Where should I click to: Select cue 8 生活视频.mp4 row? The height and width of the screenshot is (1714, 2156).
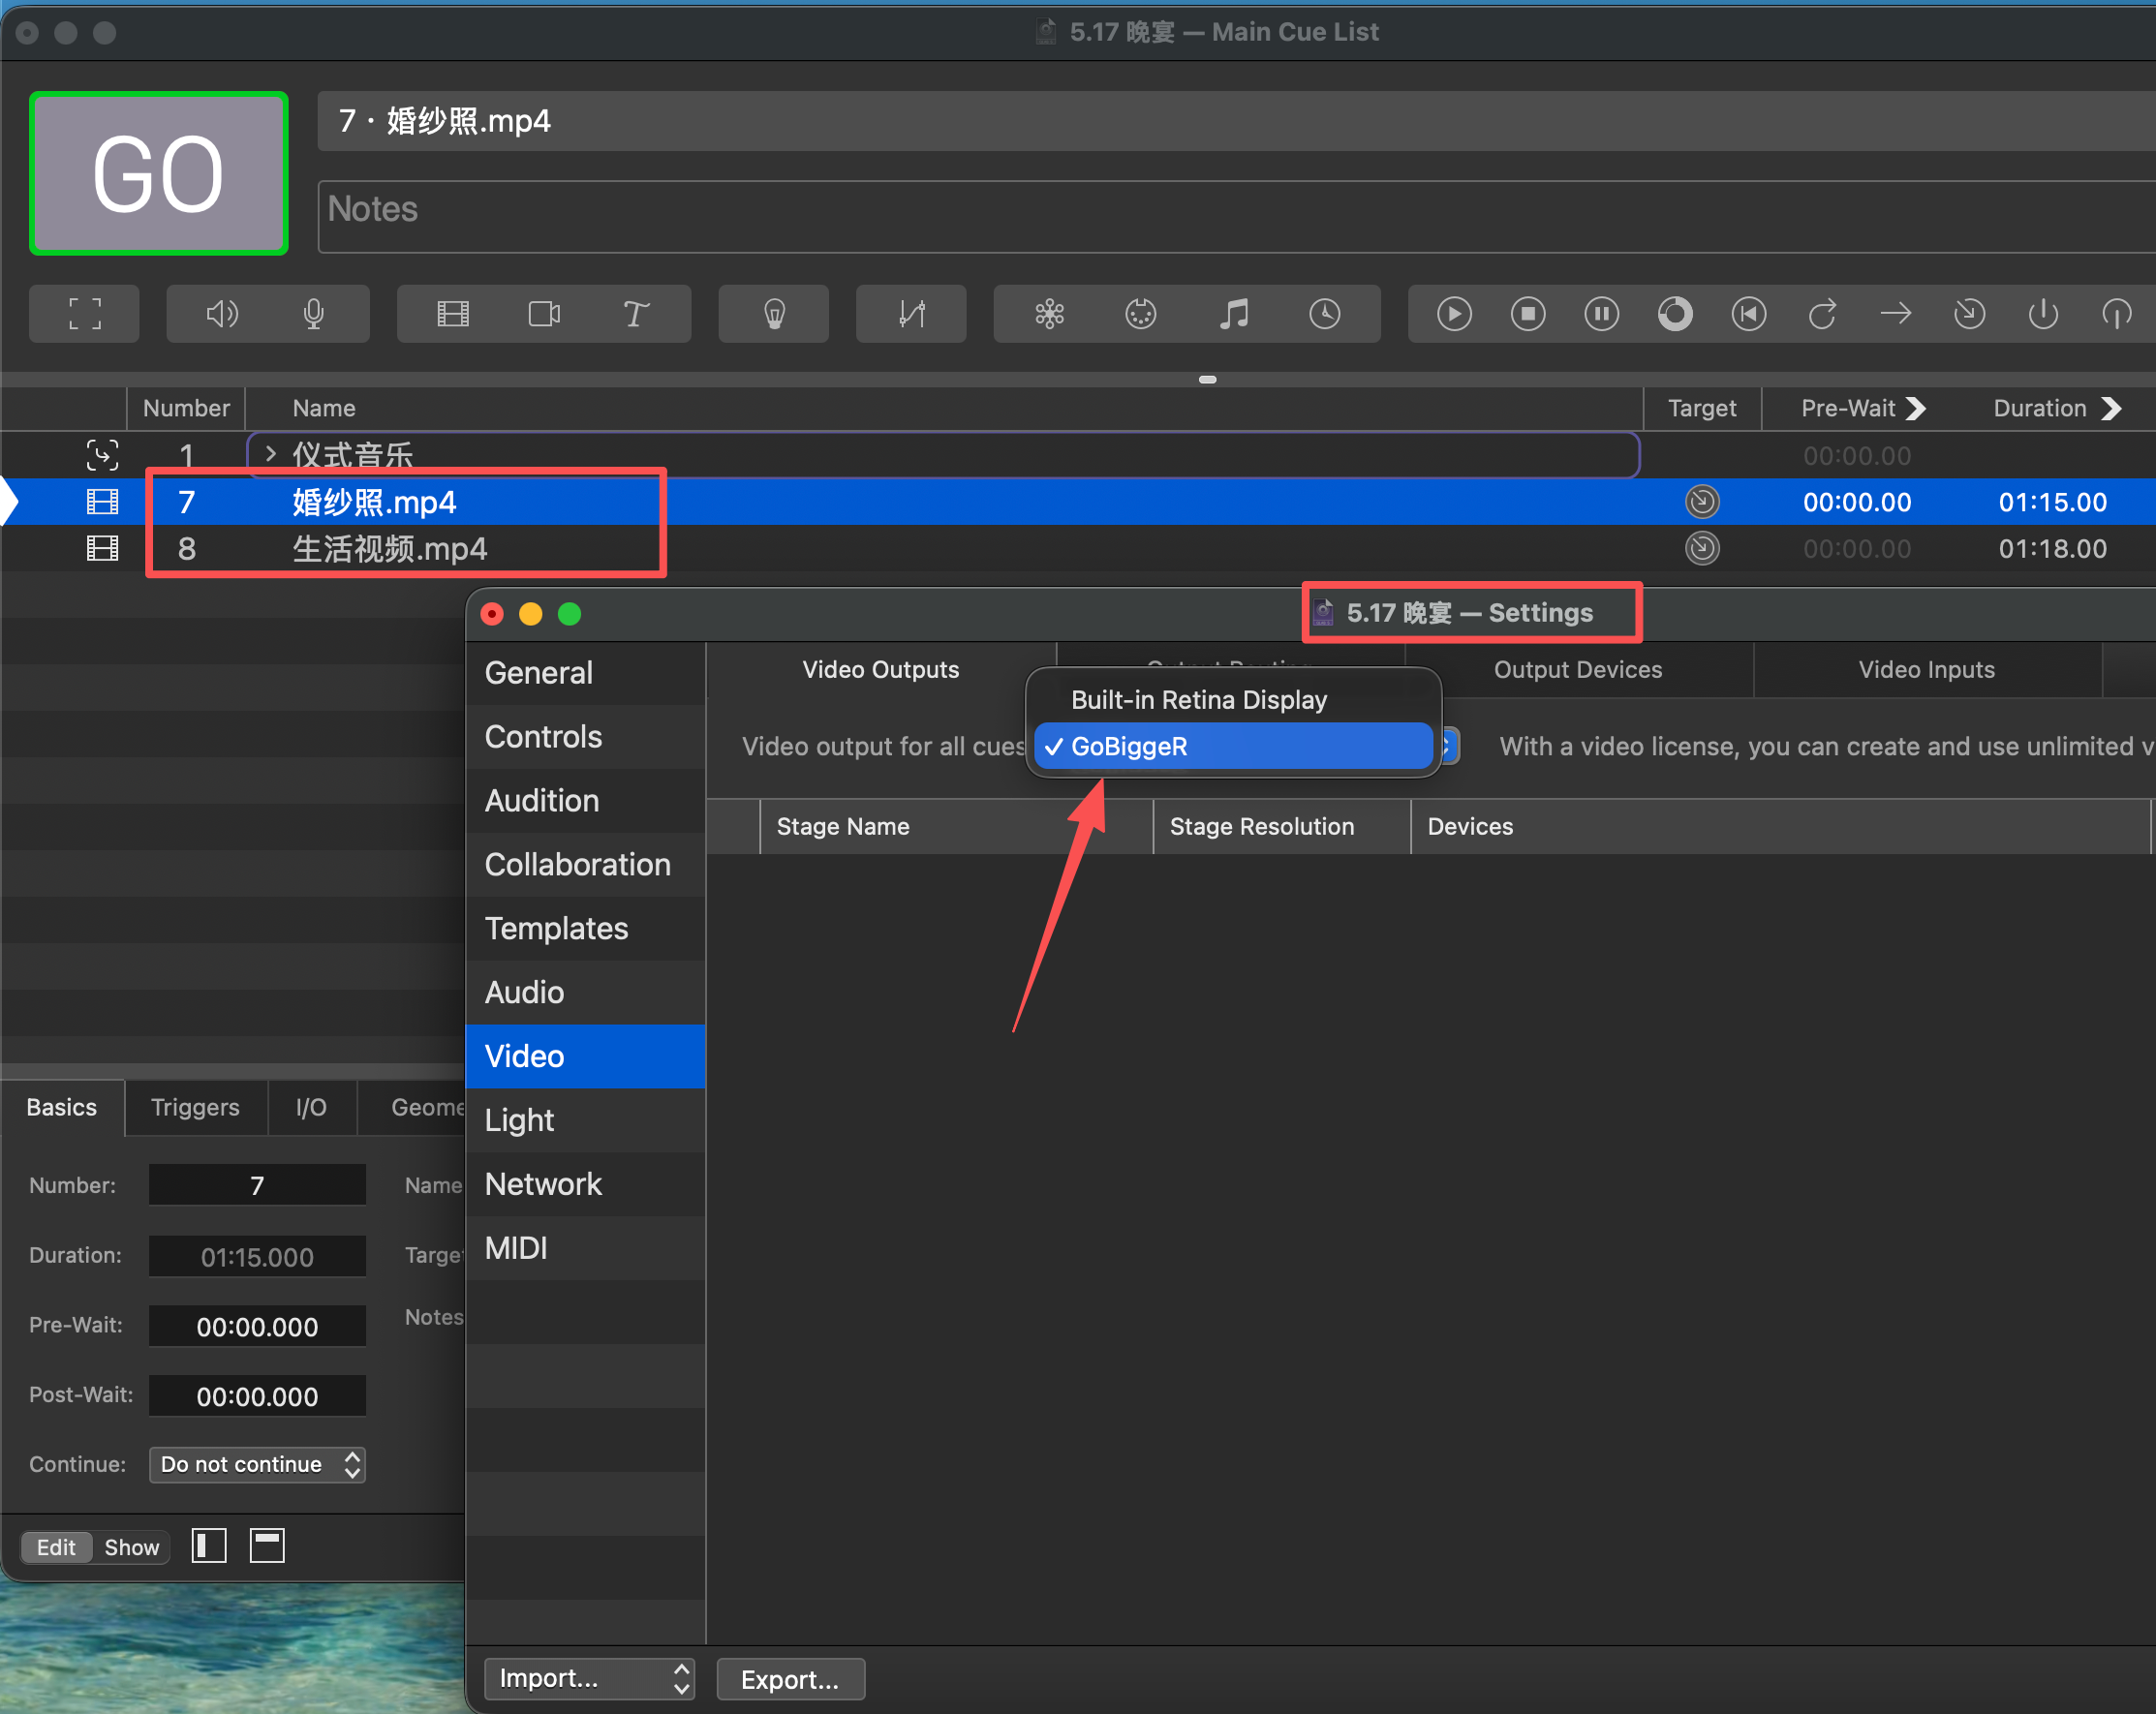pos(1078,548)
